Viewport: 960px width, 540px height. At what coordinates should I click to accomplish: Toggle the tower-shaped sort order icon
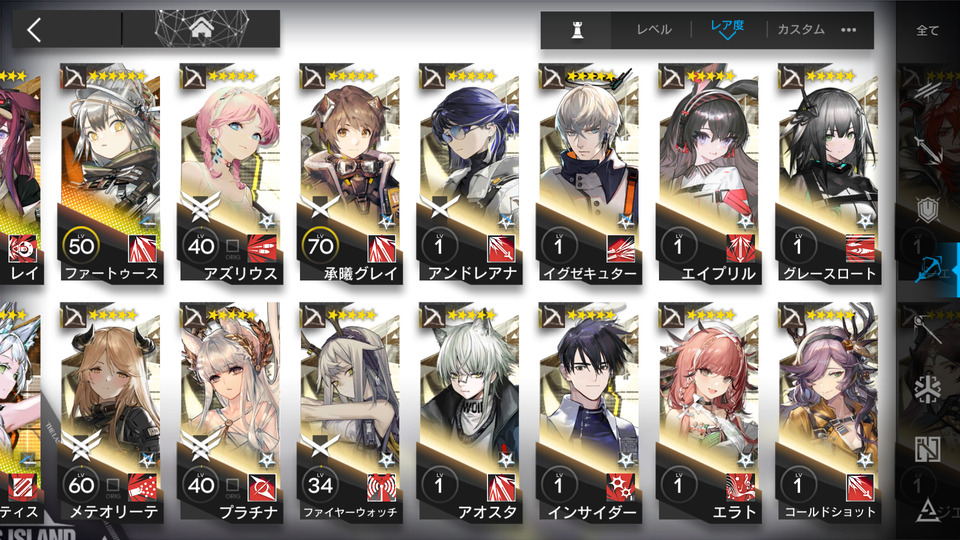[577, 30]
